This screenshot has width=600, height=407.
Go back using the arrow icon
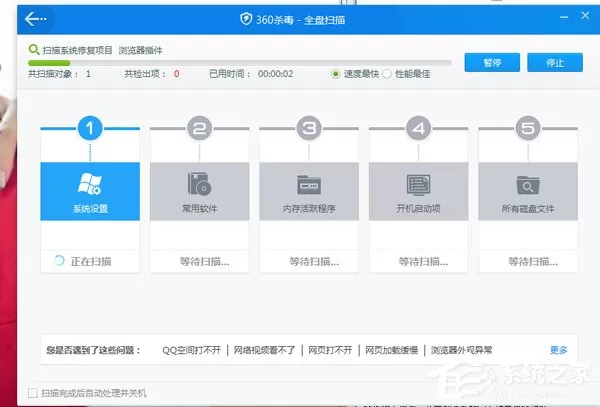click(35, 19)
